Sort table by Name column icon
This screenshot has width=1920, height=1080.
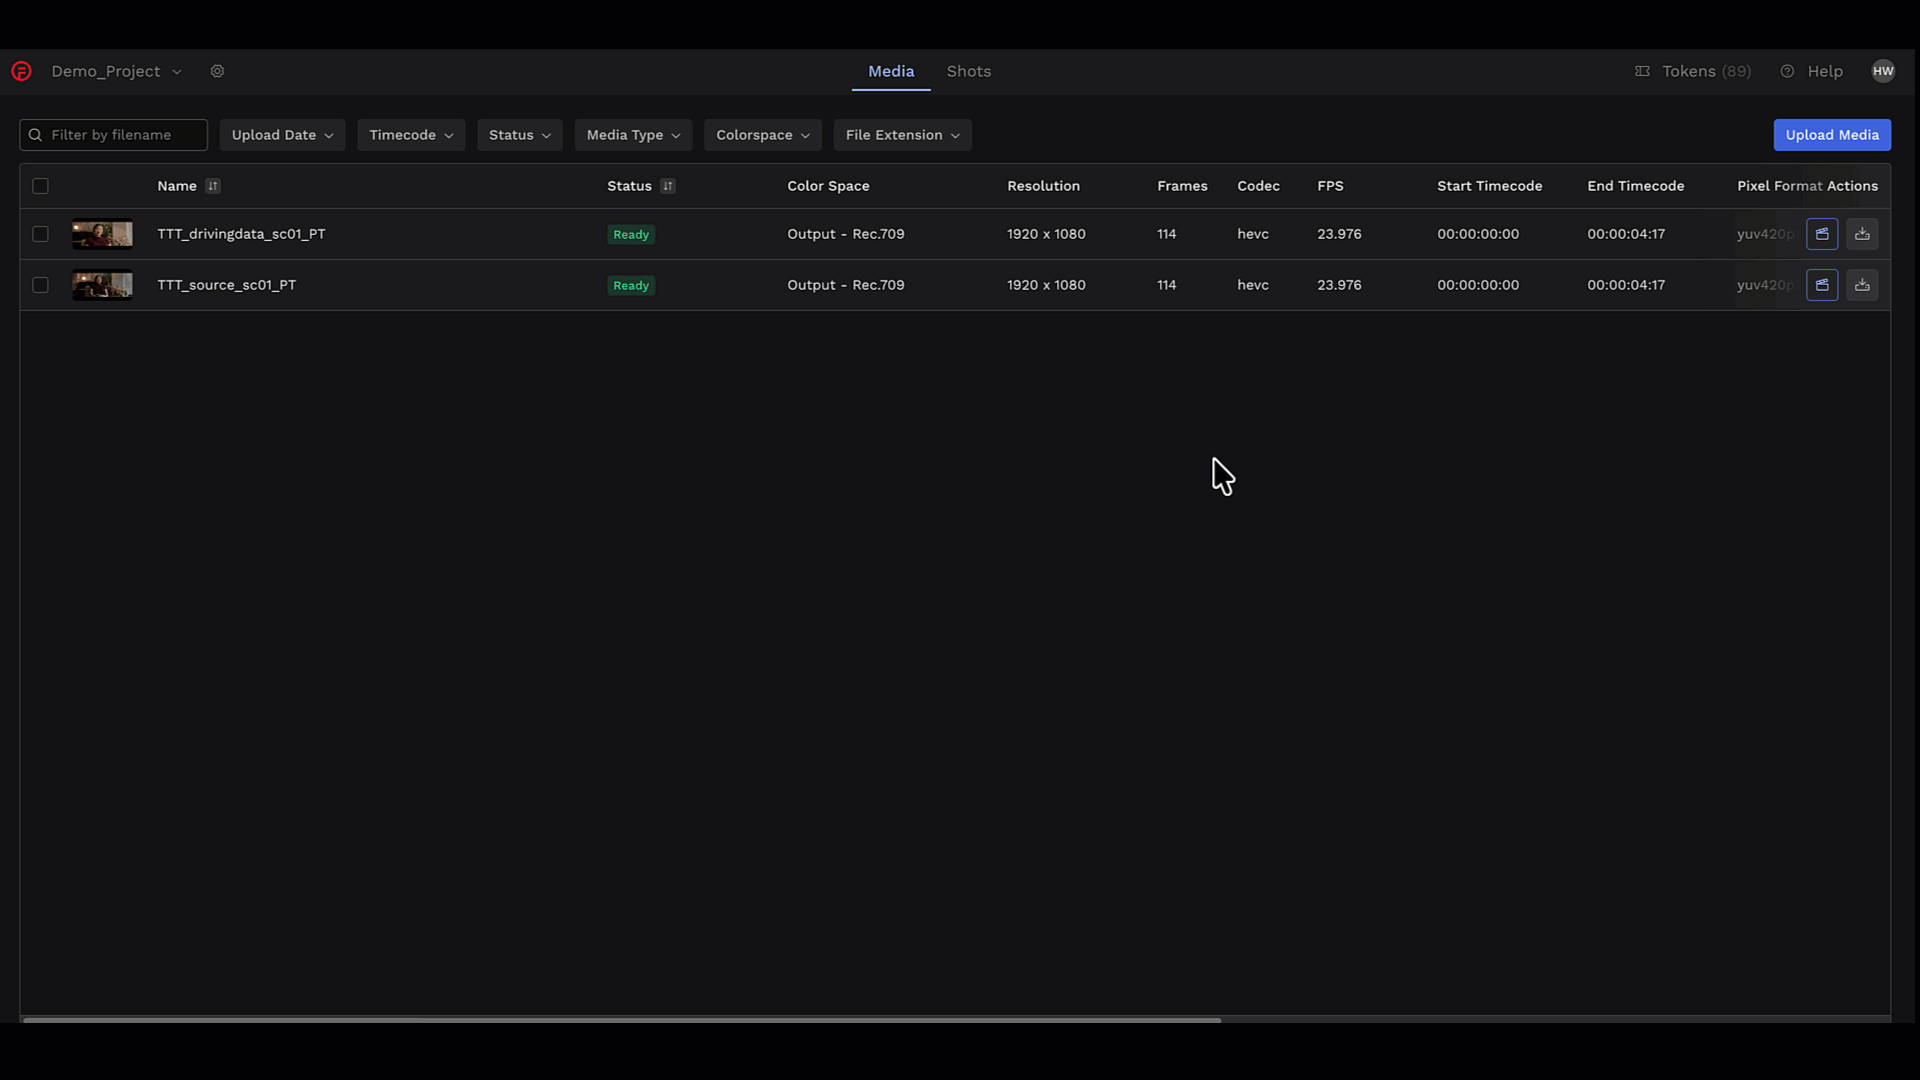213,186
